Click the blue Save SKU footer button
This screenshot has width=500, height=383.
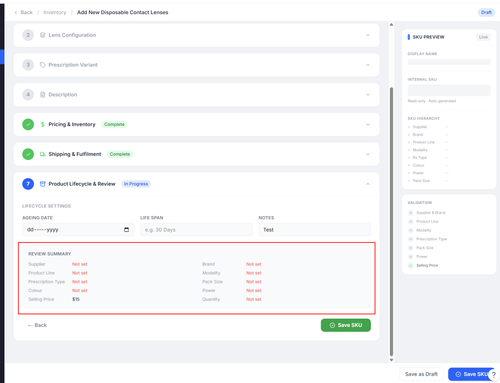tap(471, 374)
